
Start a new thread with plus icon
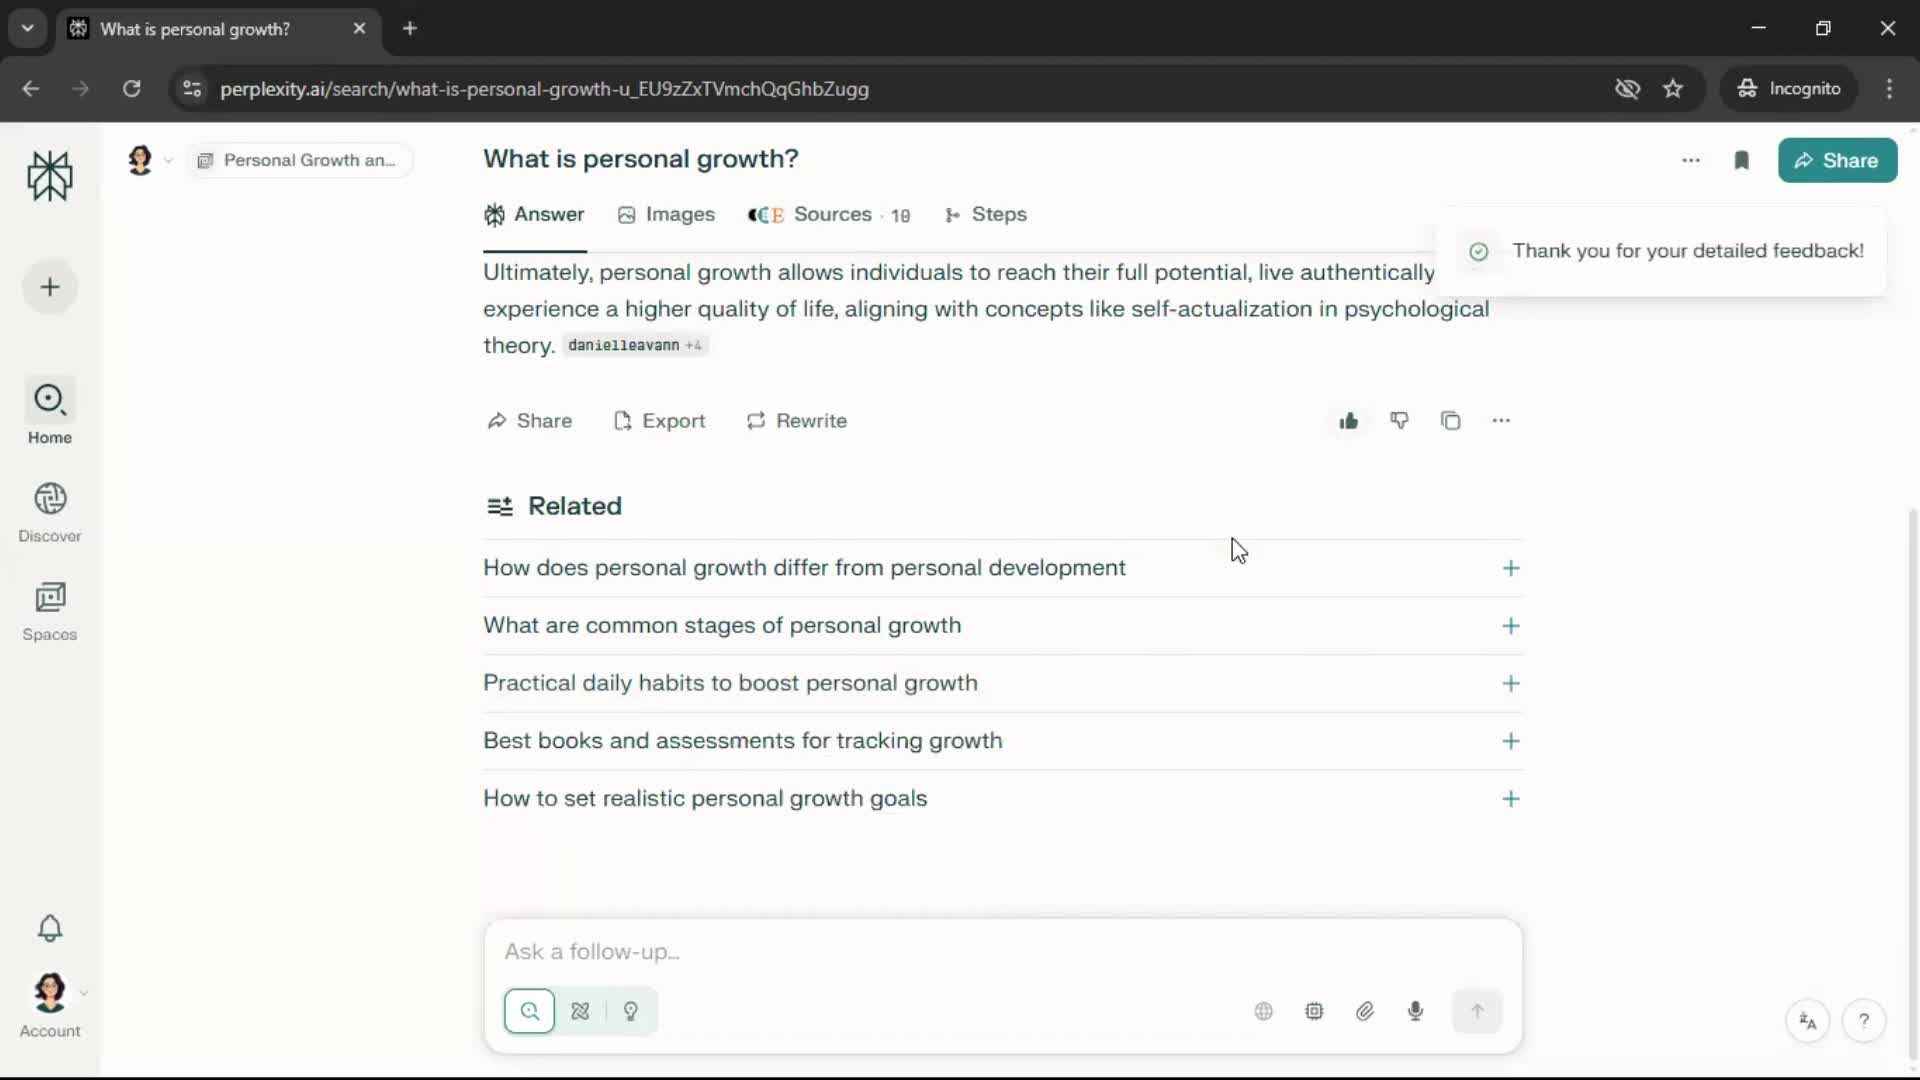coord(50,288)
